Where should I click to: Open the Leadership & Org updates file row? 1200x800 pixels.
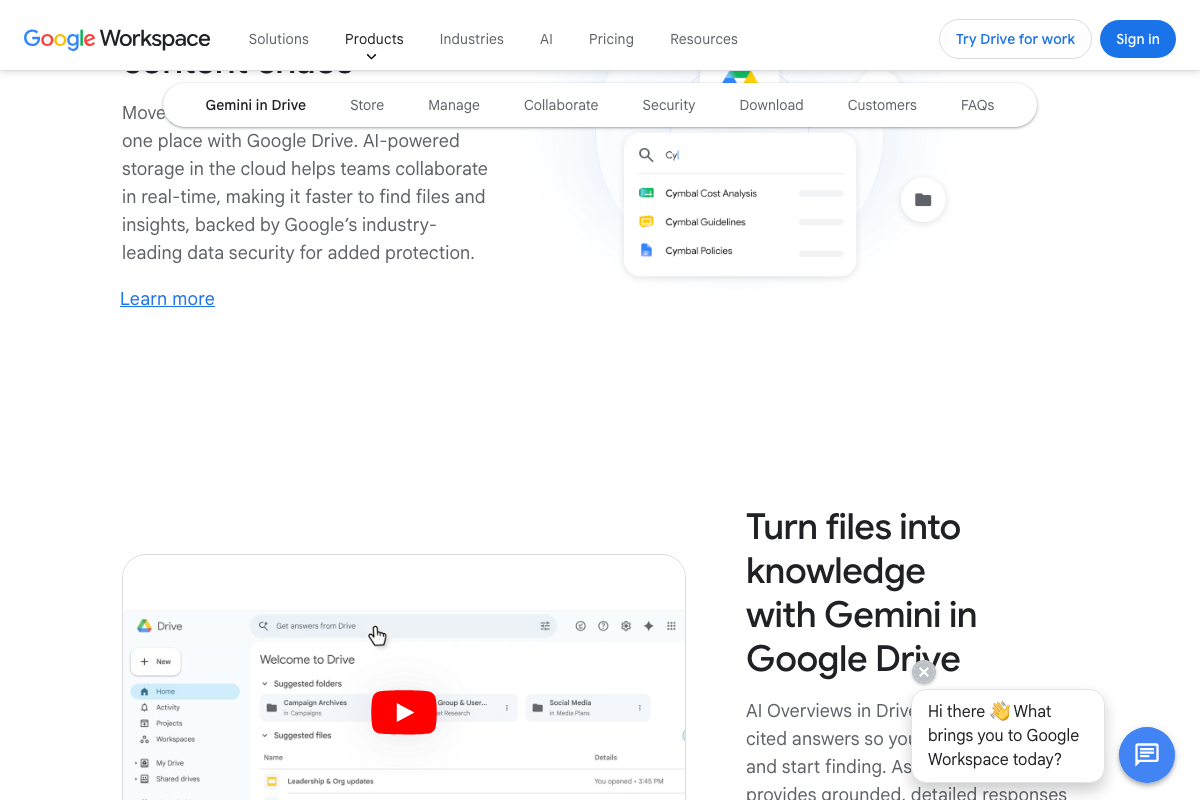(470, 781)
